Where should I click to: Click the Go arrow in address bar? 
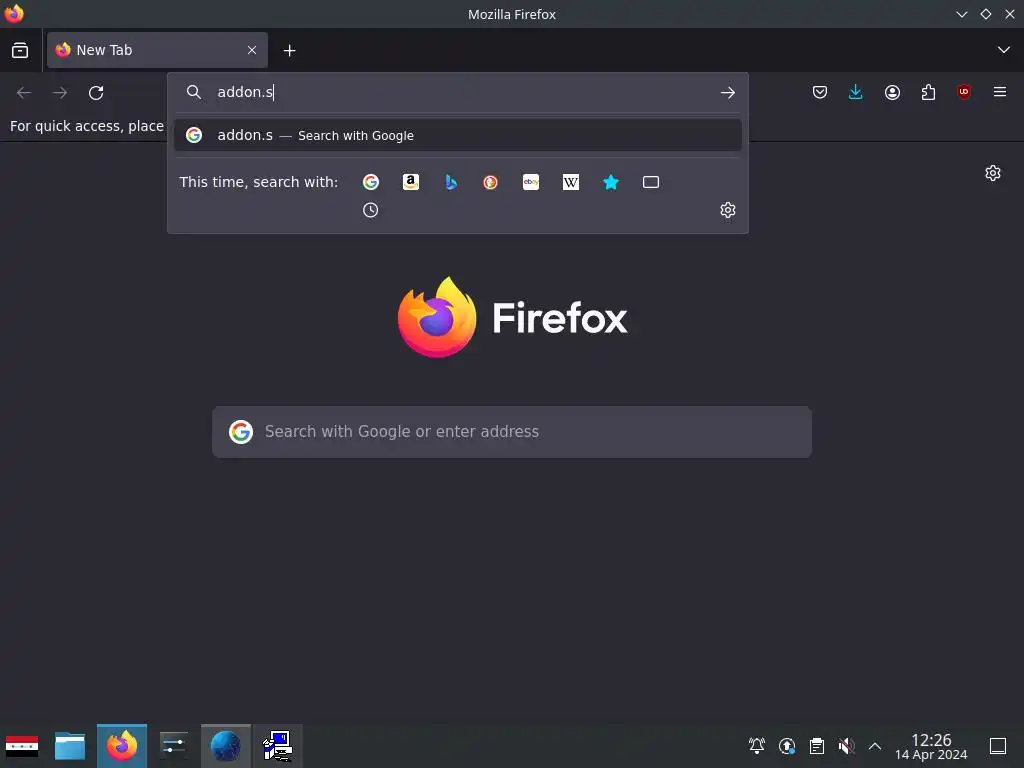pyautogui.click(x=728, y=93)
